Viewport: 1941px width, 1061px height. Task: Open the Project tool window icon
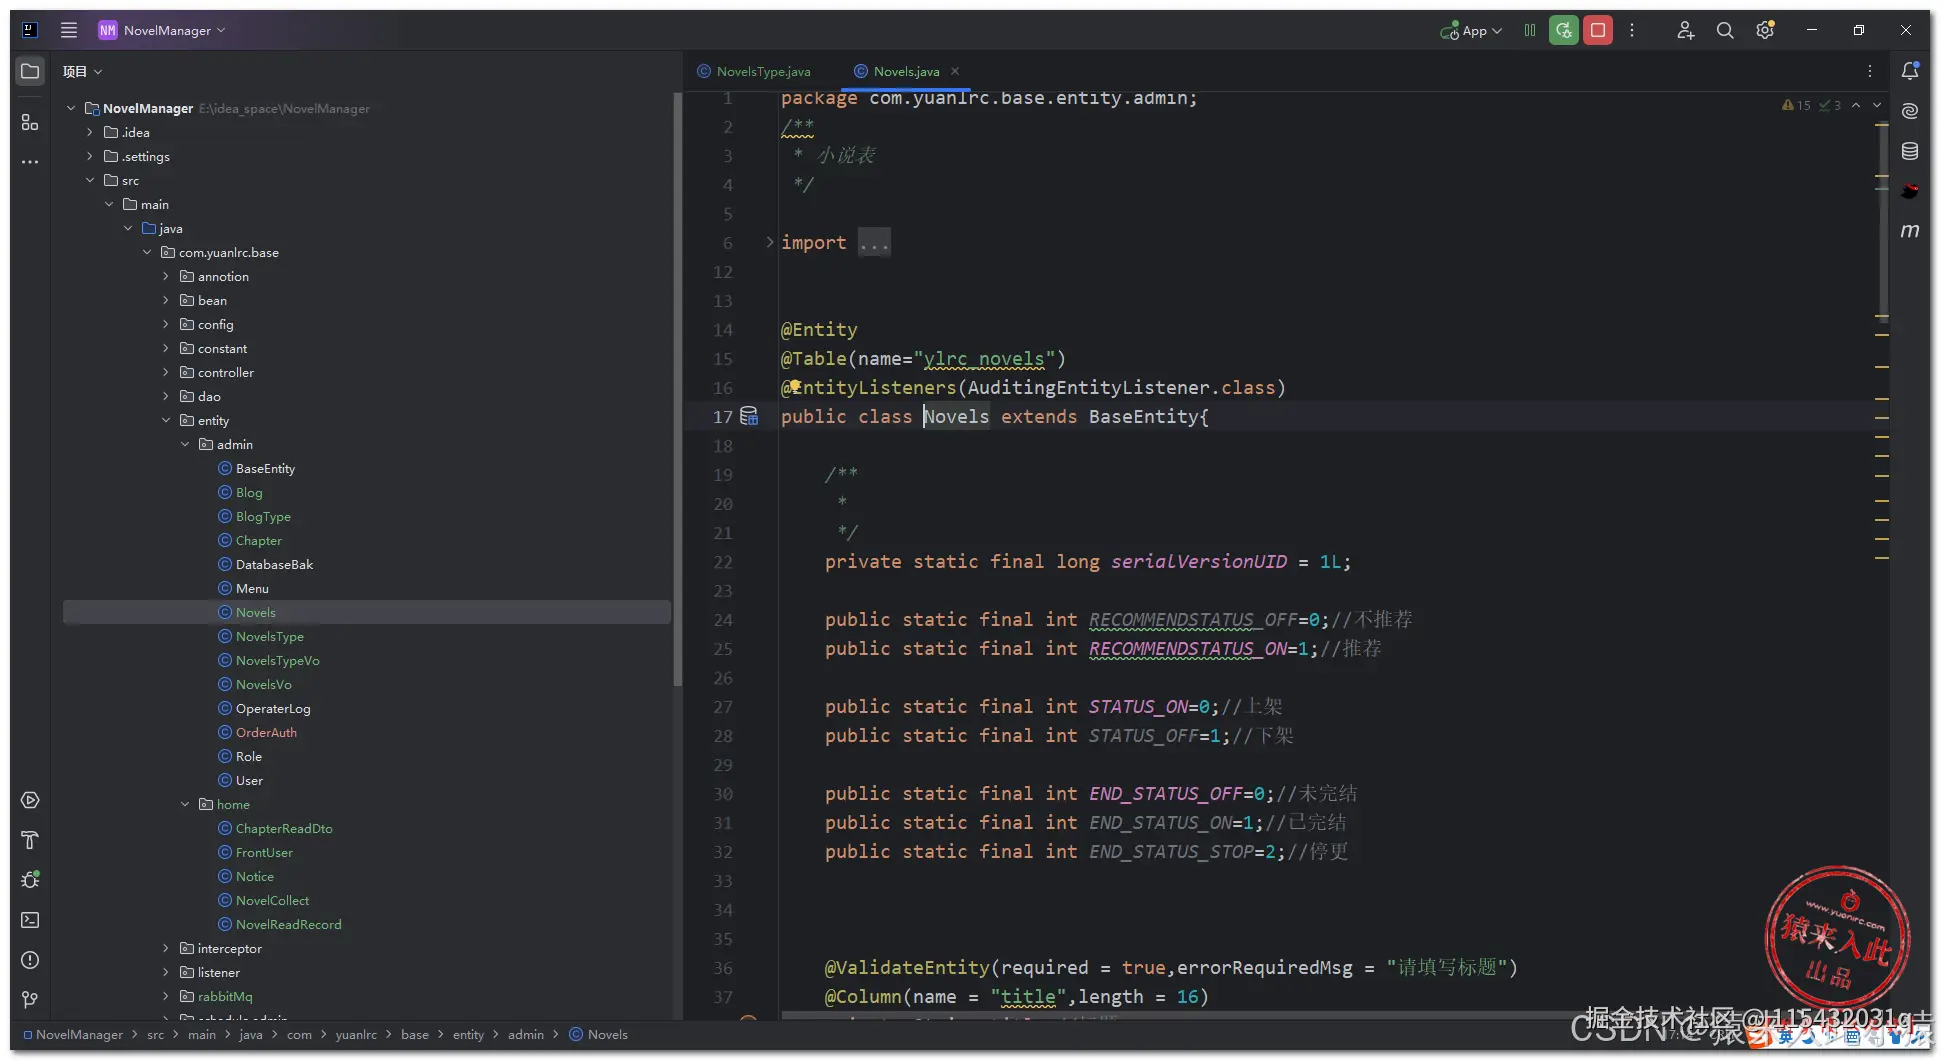[30, 72]
